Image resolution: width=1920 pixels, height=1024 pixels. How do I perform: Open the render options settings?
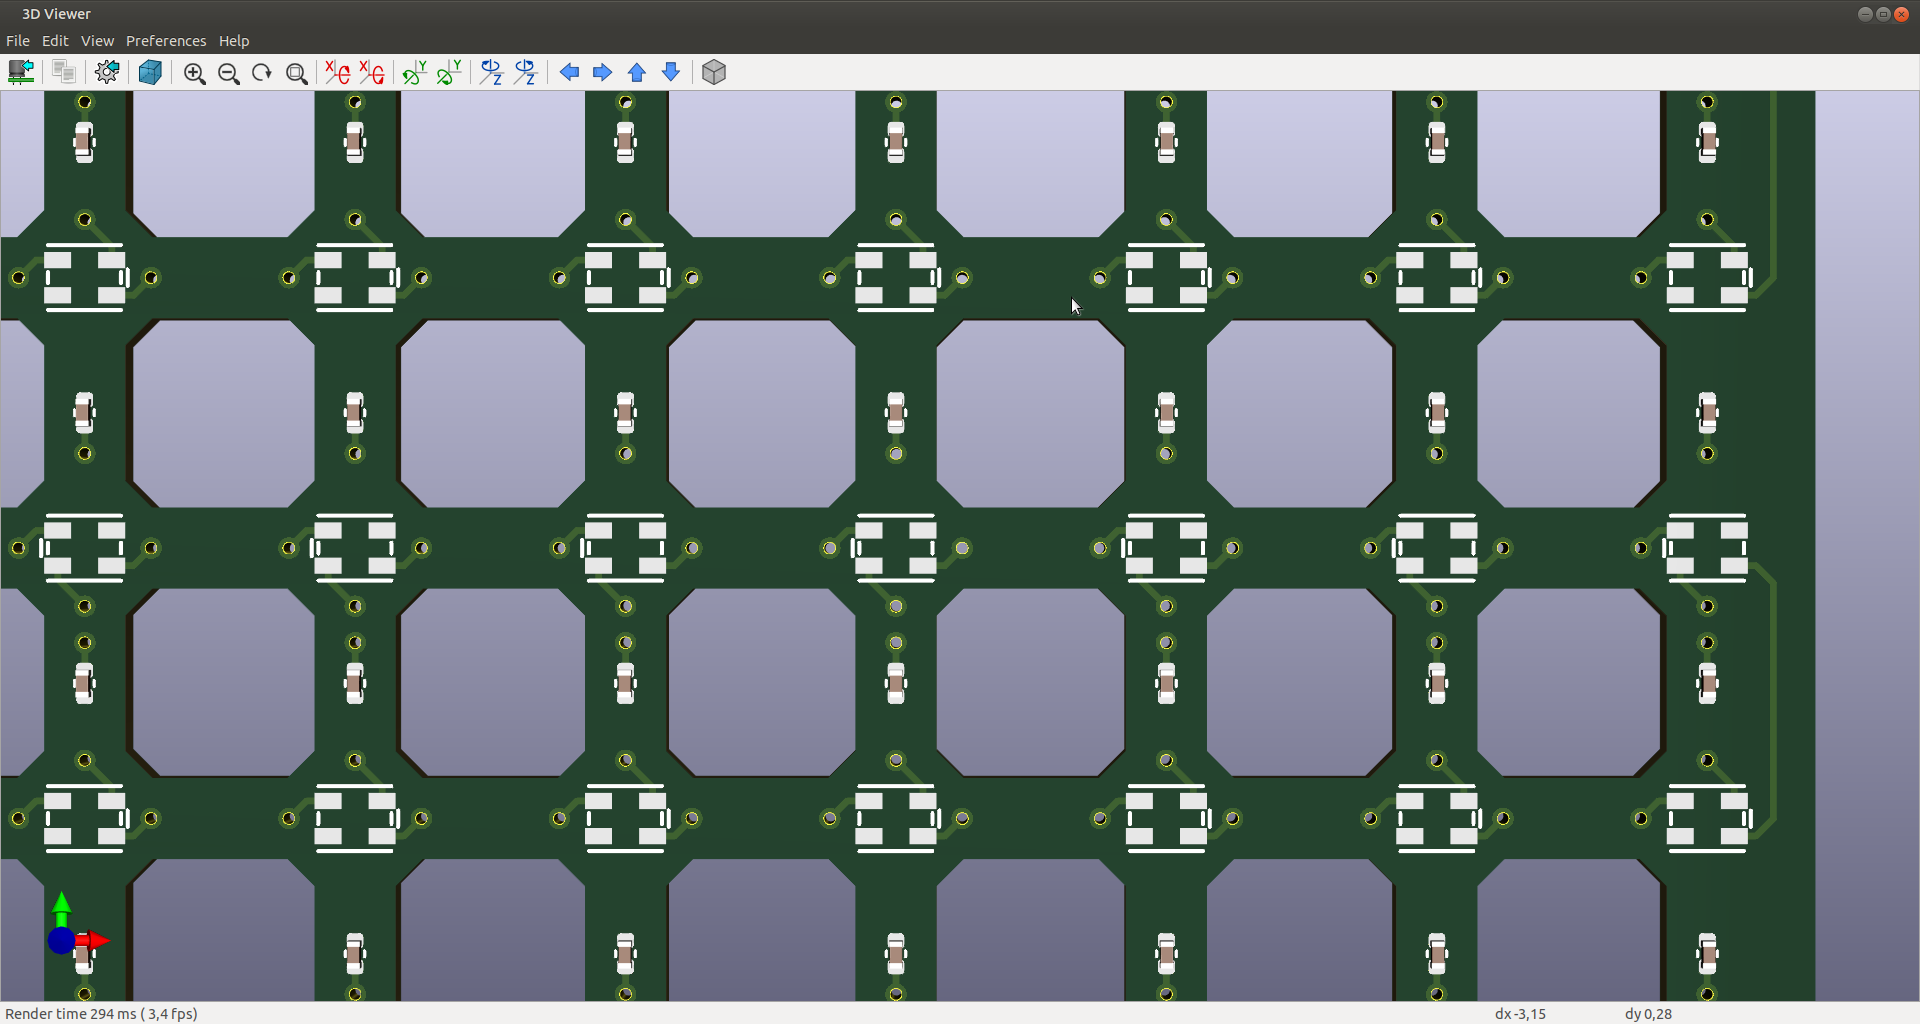(107, 72)
